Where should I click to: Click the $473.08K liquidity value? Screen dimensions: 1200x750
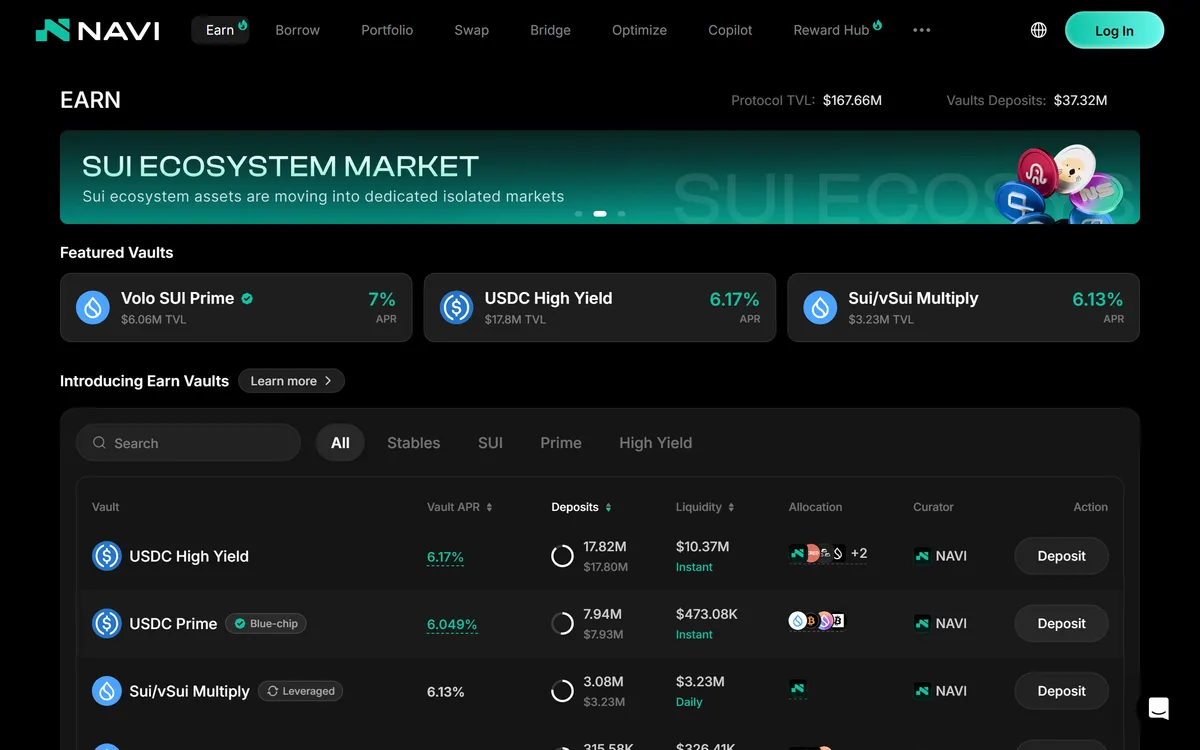click(x=707, y=614)
